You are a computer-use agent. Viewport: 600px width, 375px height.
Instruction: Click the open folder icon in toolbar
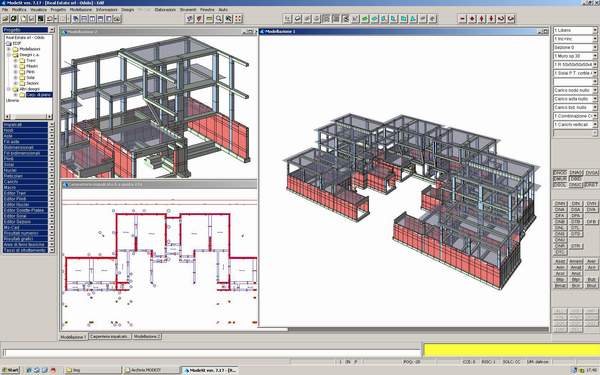pyautogui.click(x=5, y=18)
